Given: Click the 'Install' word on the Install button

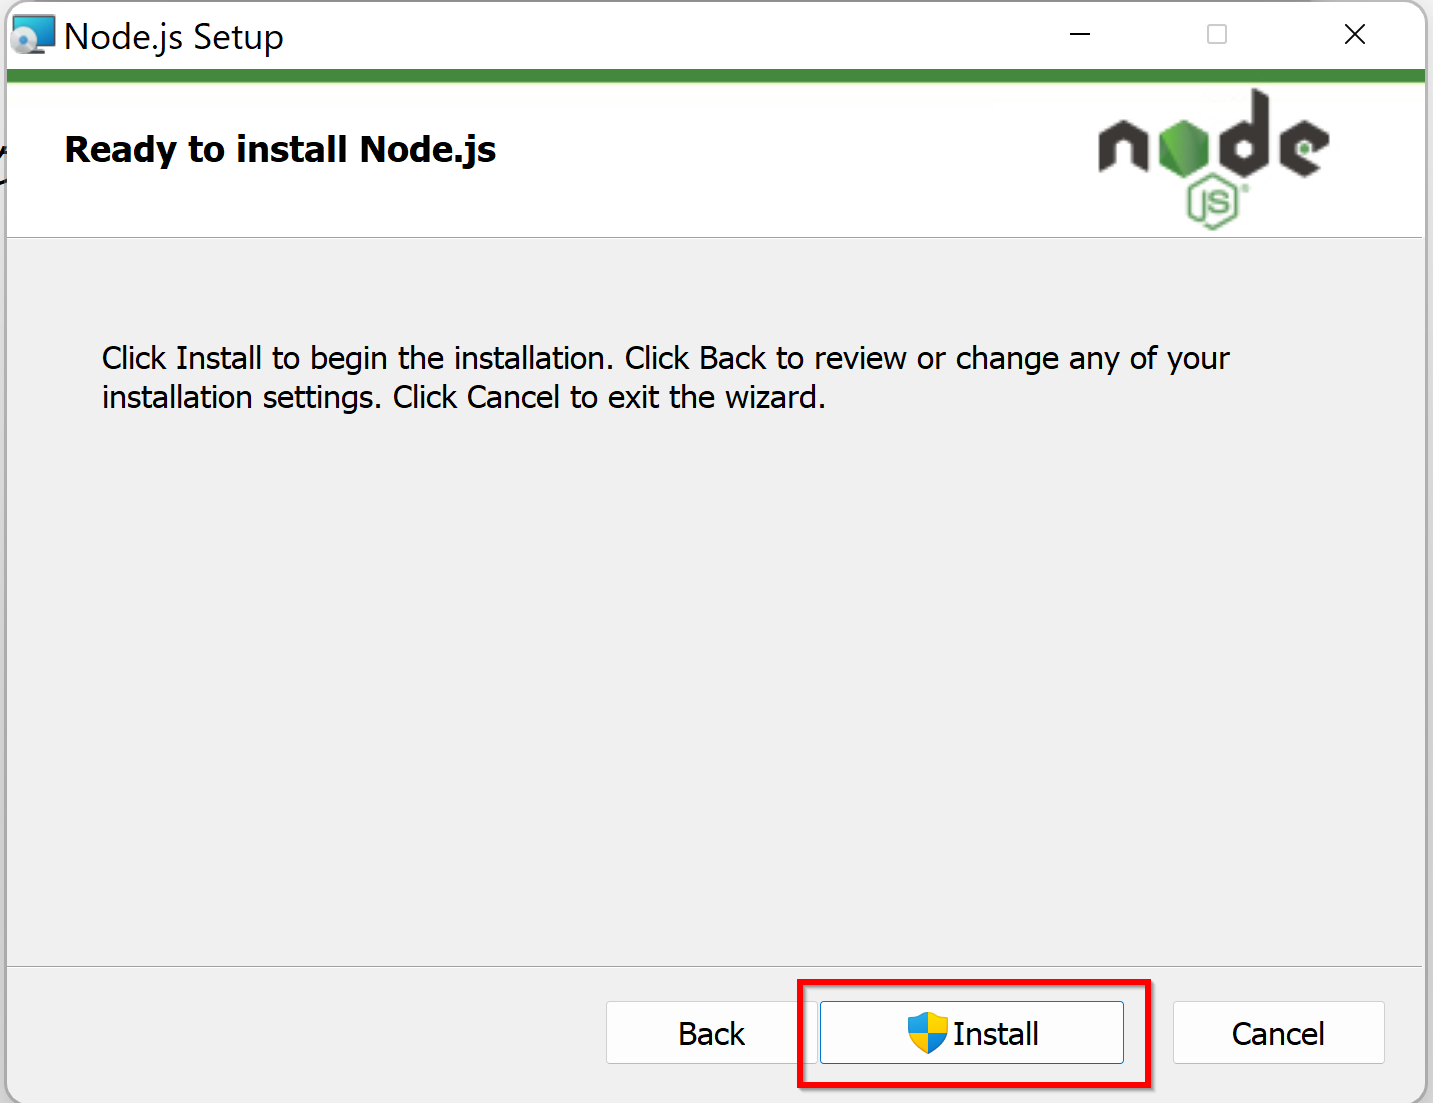Looking at the screenshot, I should [x=995, y=1033].
